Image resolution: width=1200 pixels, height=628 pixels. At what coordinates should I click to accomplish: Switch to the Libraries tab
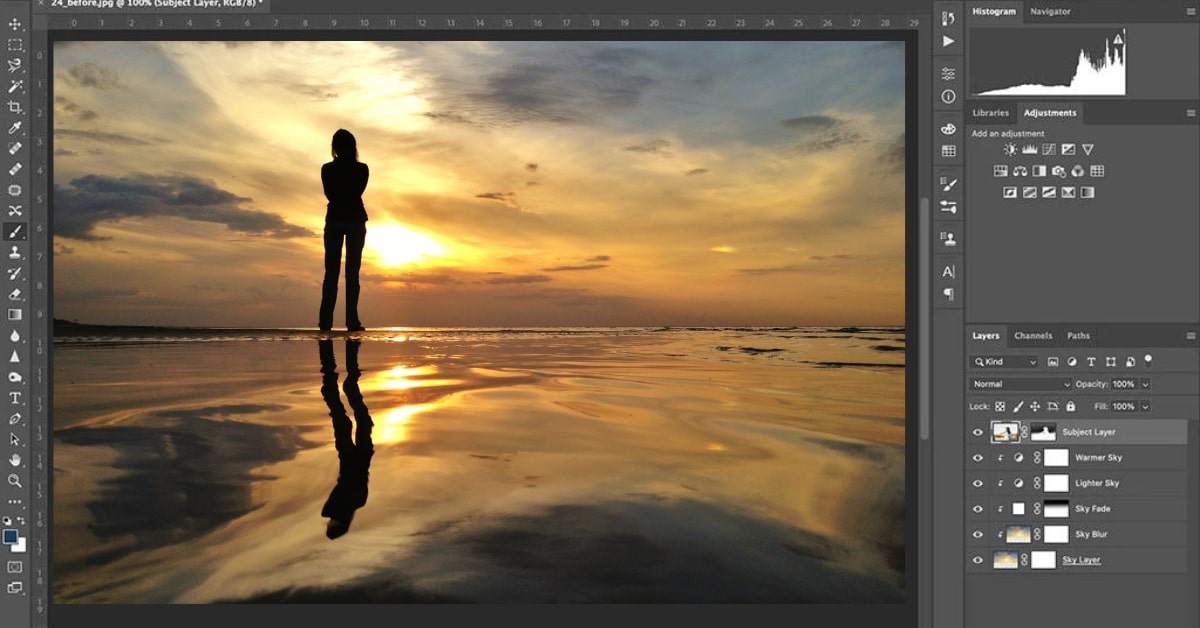tap(991, 113)
